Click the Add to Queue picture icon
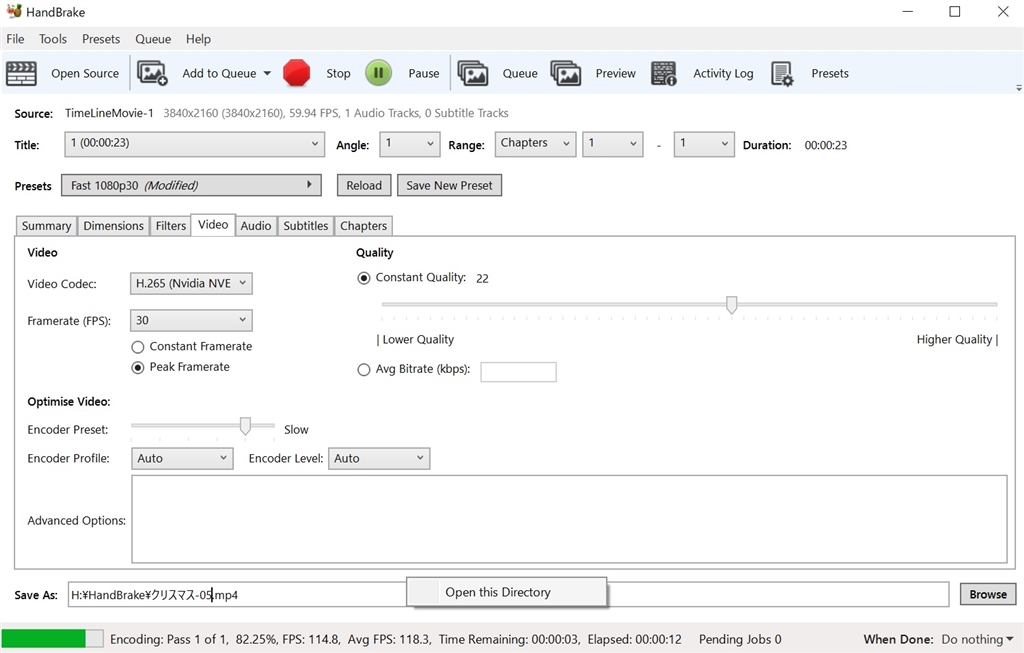The height and width of the screenshot is (653, 1024). (x=152, y=73)
